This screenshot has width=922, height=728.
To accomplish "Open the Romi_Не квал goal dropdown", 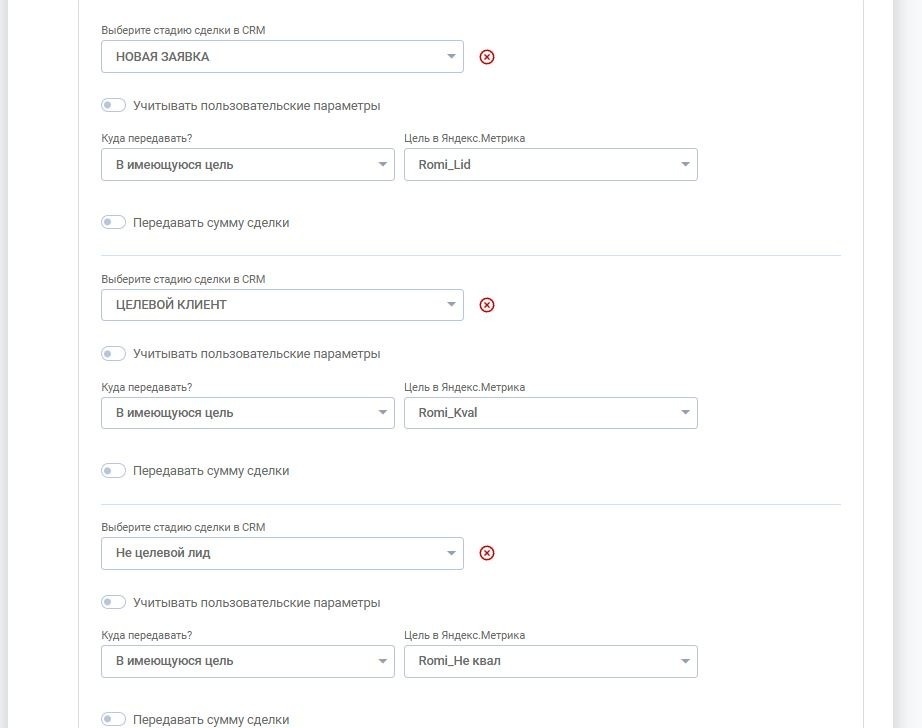I will coord(550,661).
